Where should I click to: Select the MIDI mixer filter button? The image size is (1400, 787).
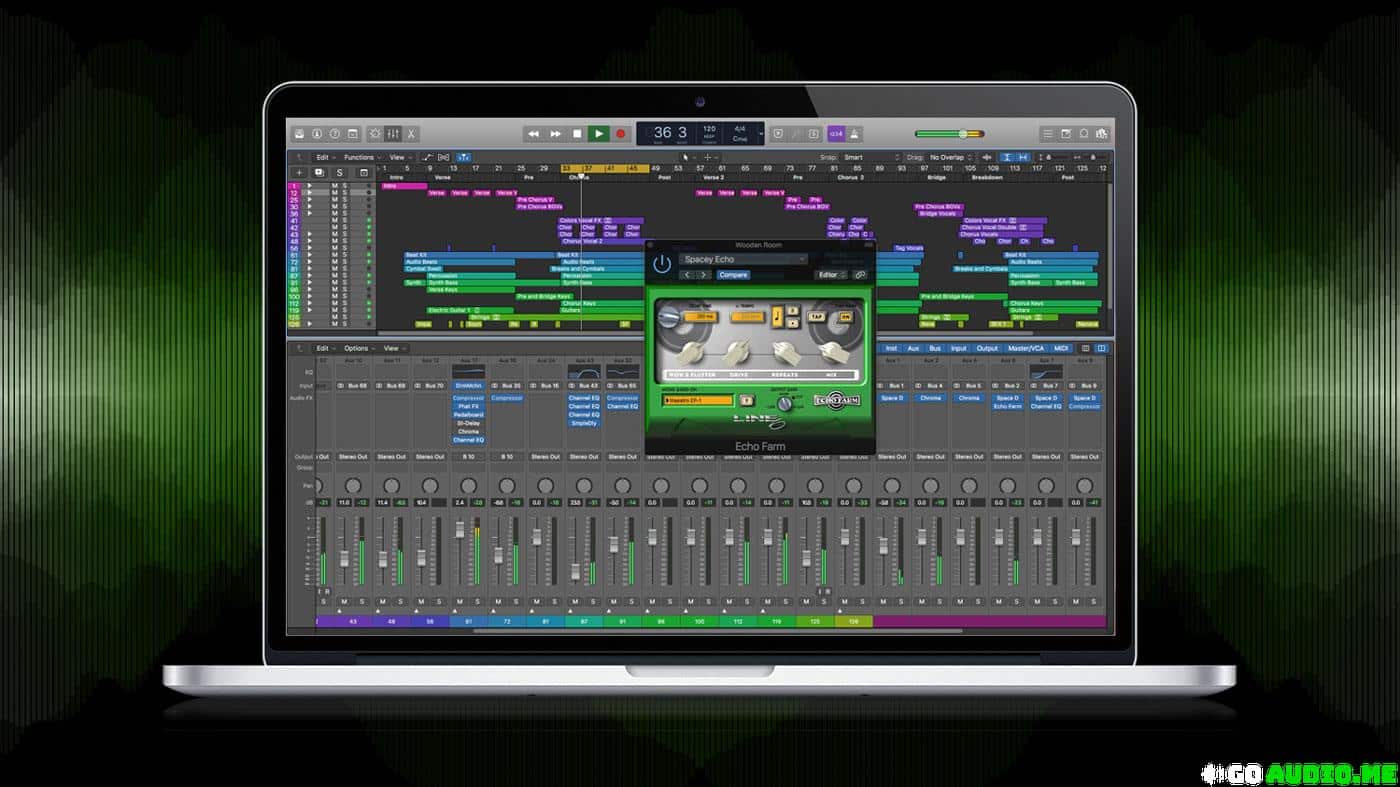point(1061,348)
